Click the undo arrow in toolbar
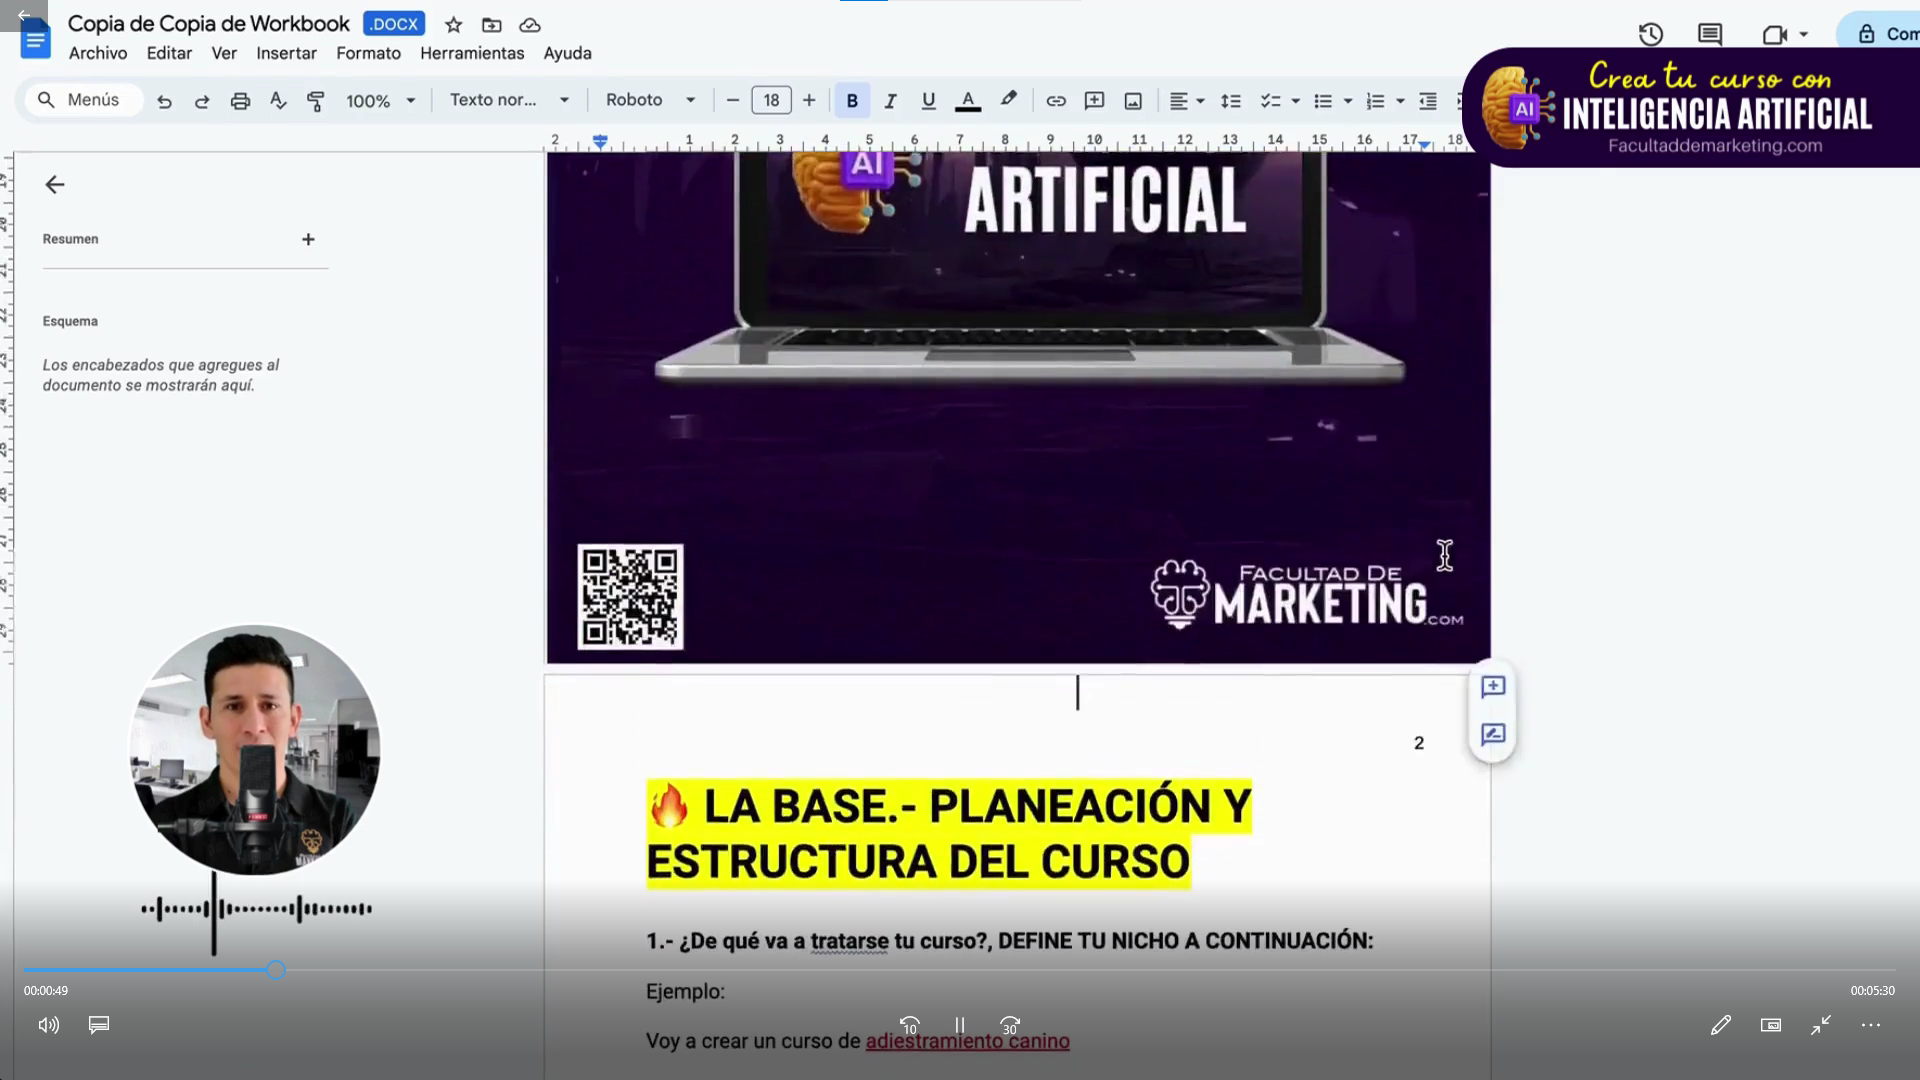 coord(164,101)
